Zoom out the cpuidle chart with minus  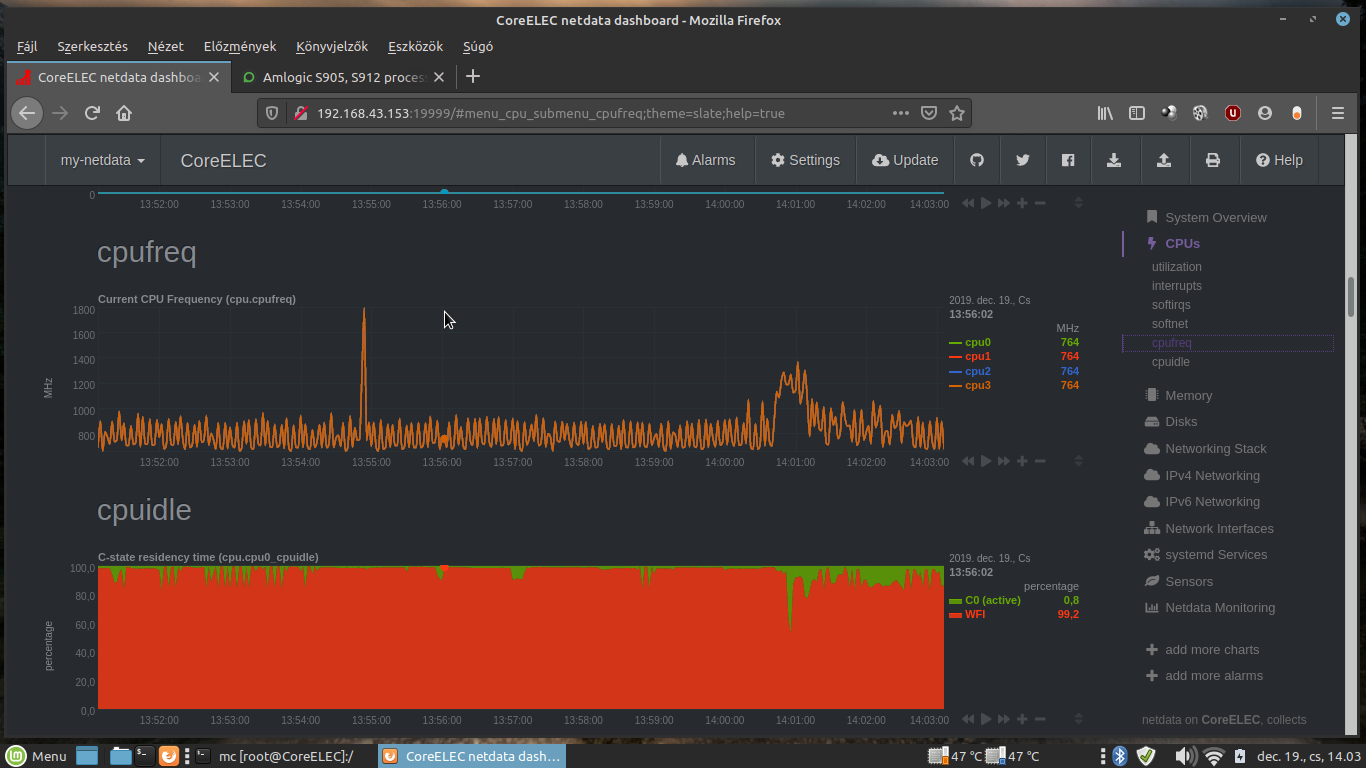point(1040,719)
